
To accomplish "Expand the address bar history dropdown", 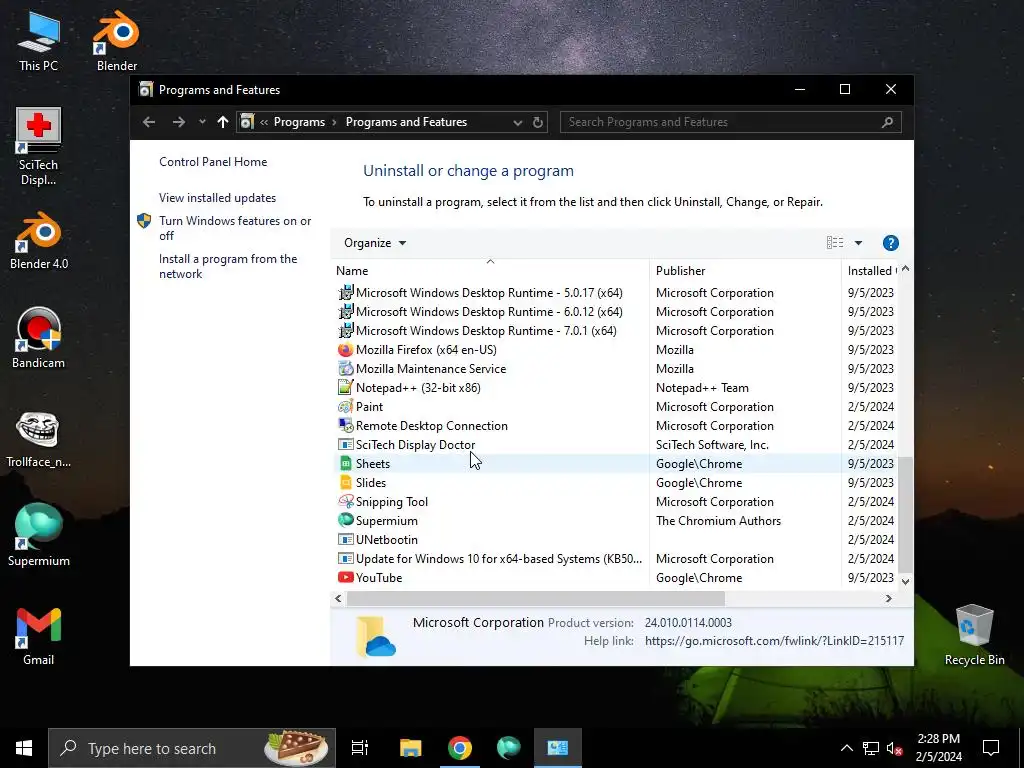I will 517,122.
